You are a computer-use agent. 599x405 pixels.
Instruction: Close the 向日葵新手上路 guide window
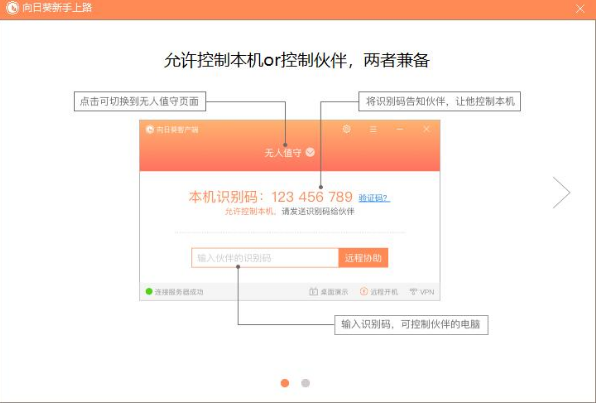pos(580,8)
